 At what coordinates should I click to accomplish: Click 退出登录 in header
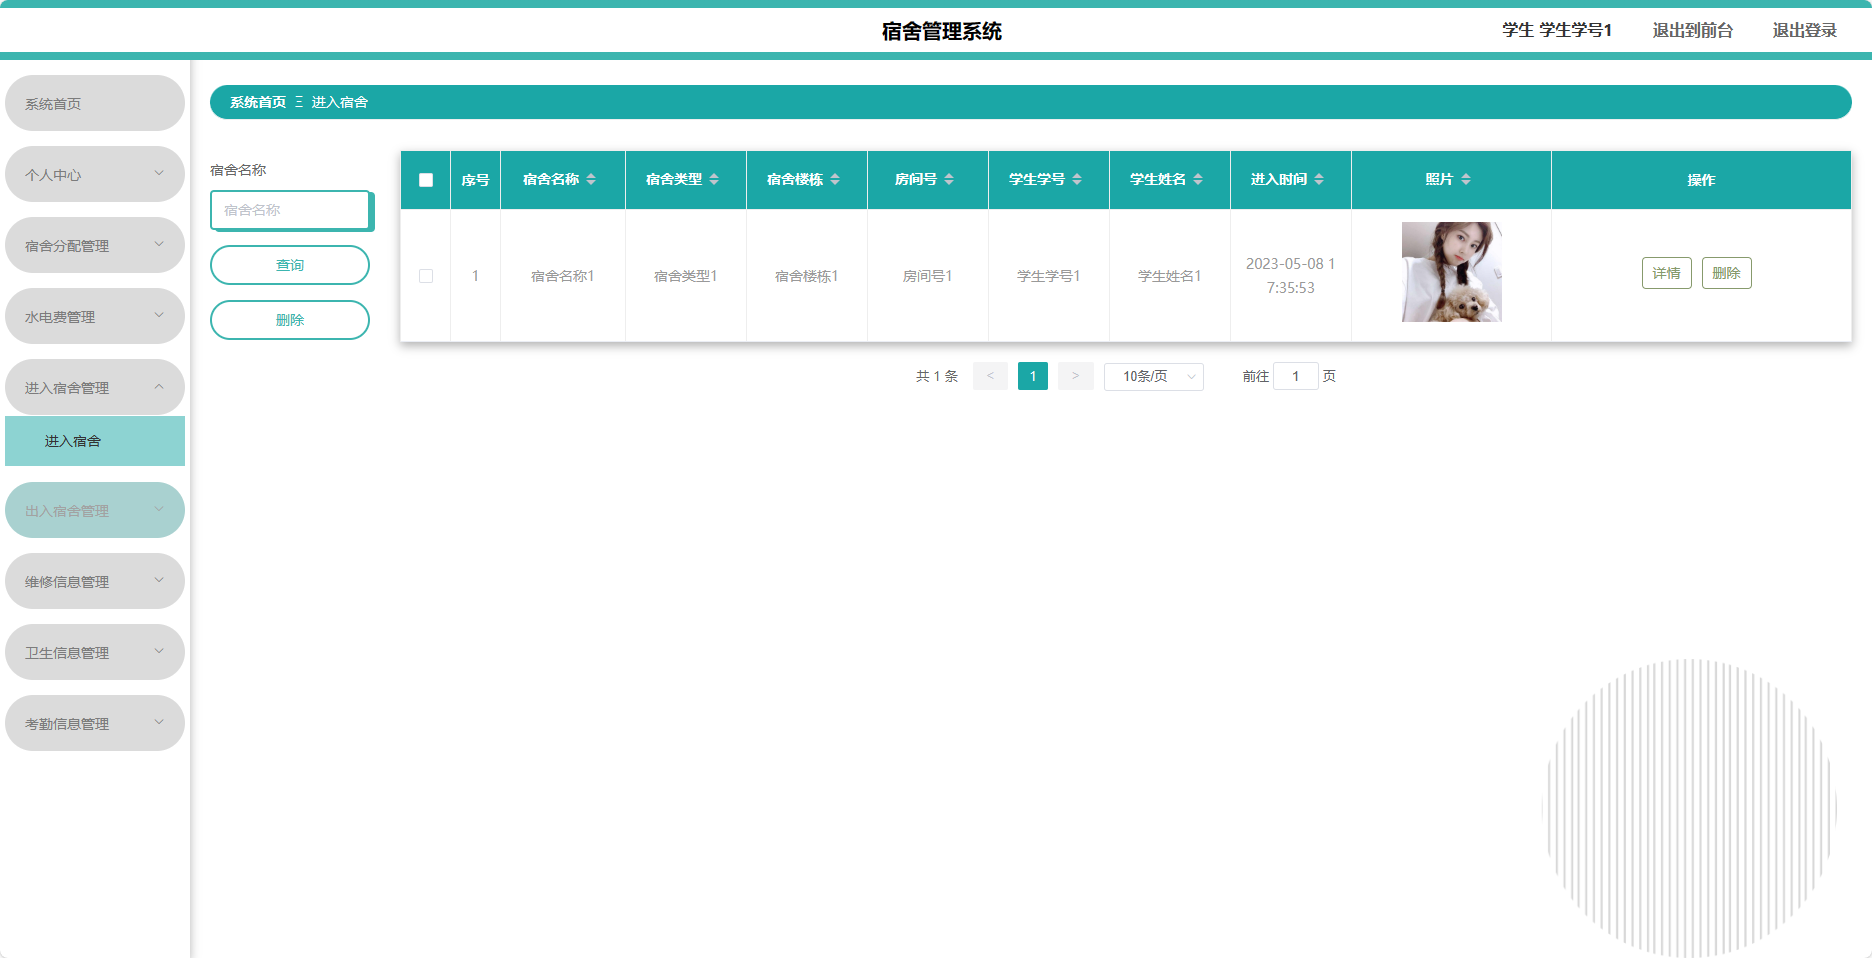click(x=1804, y=30)
